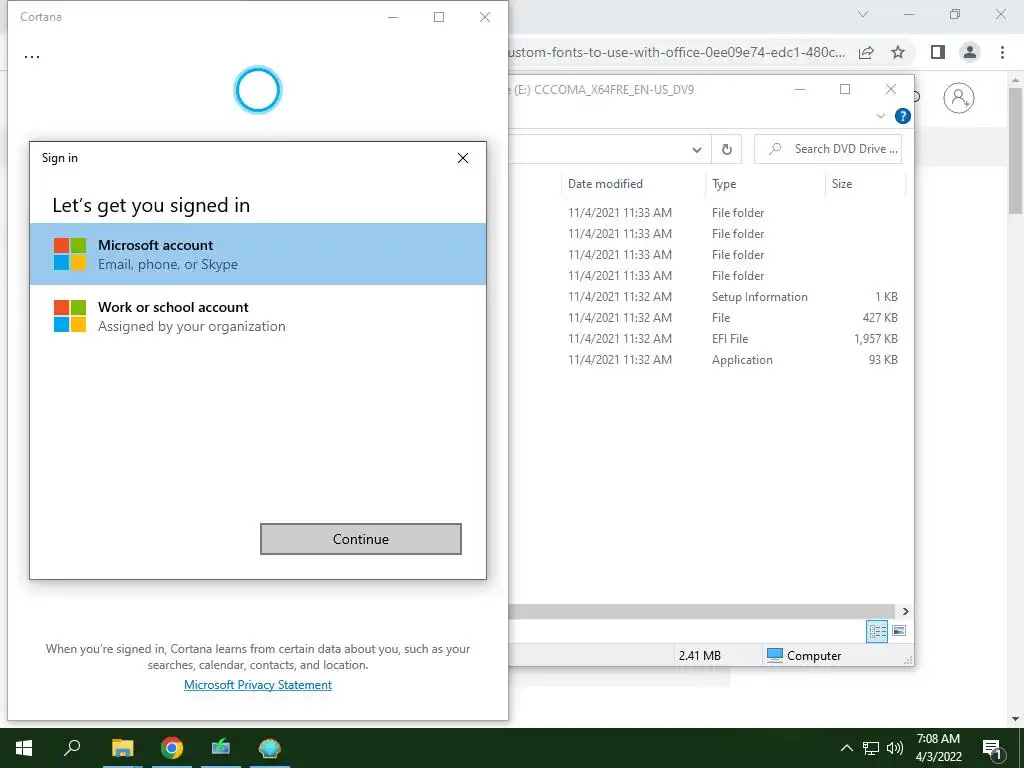Minimize the Cortana window
The image size is (1024, 768).
(392, 17)
